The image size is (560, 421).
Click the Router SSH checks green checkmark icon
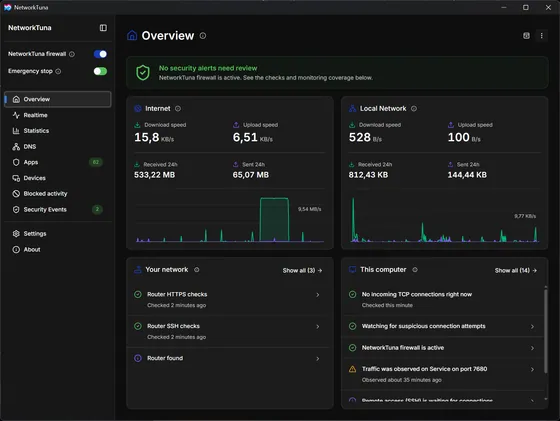tap(138, 326)
